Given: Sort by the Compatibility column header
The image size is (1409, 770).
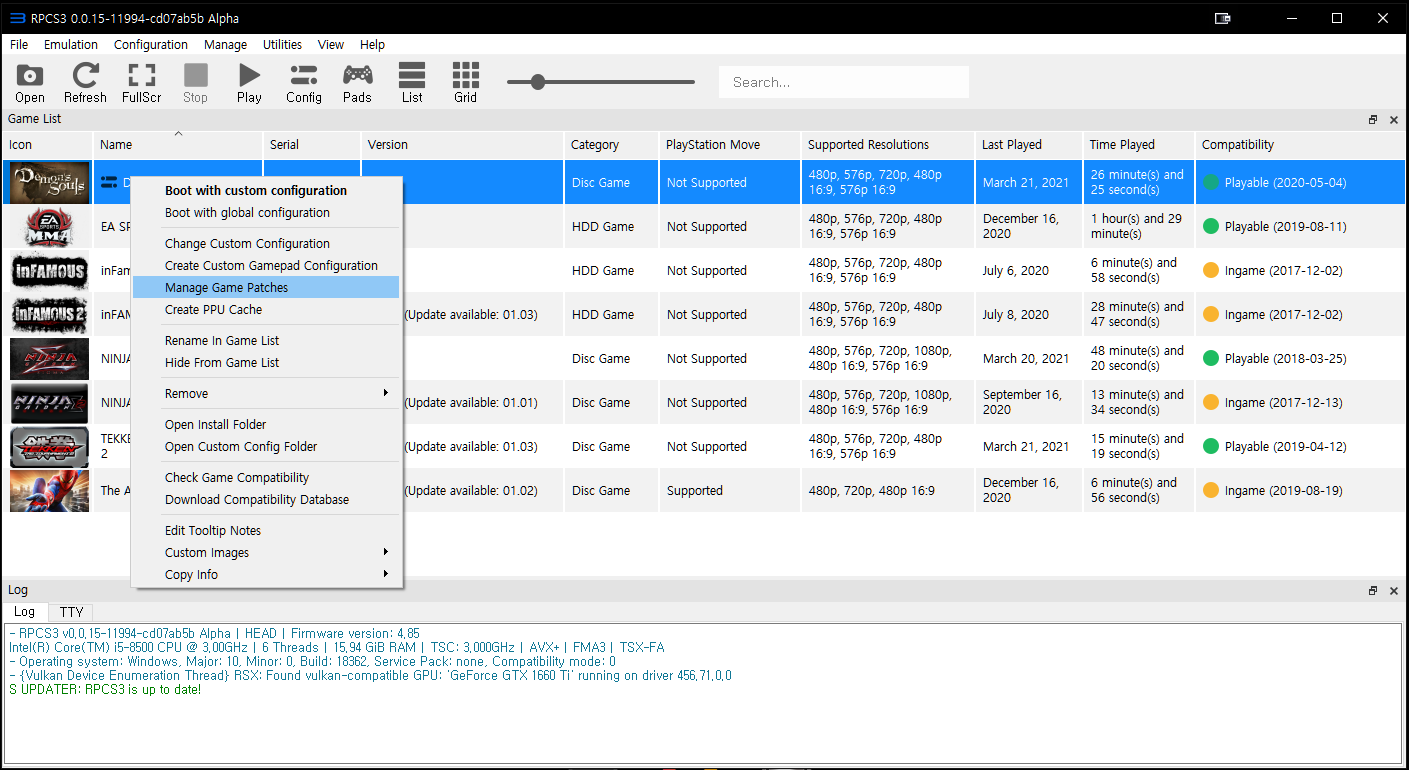Looking at the screenshot, I should [1300, 144].
